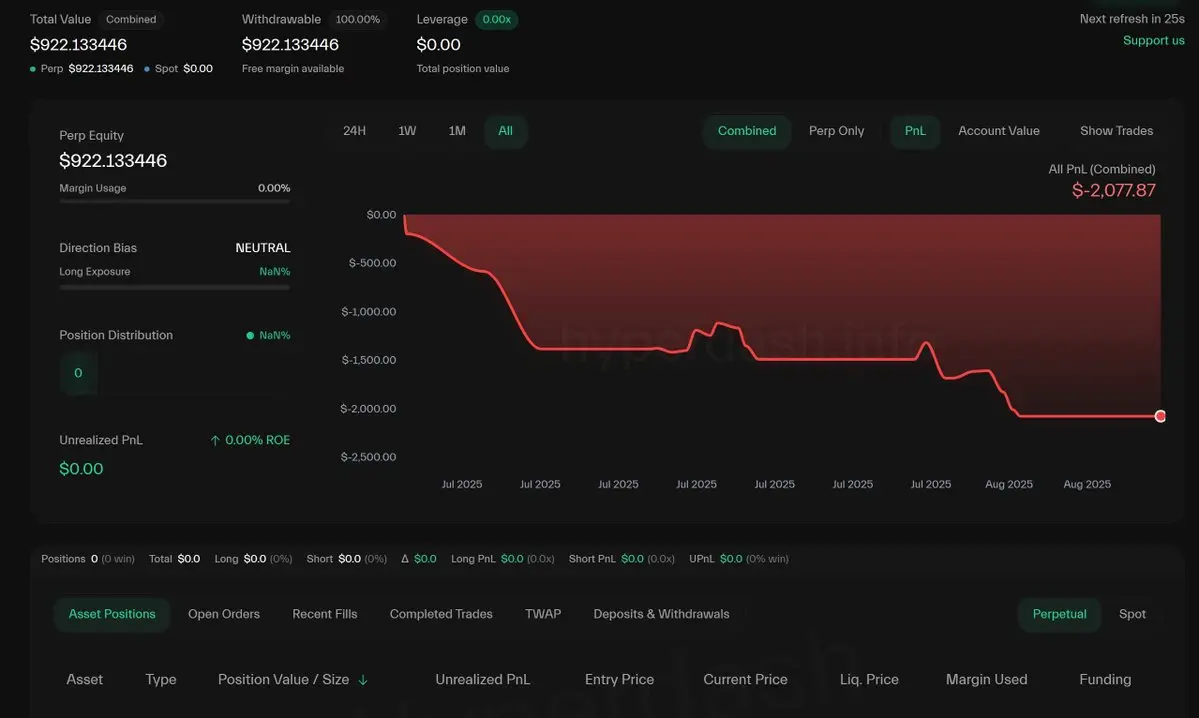
Task: Switch positions to Spot
Action: click(x=1132, y=614)
